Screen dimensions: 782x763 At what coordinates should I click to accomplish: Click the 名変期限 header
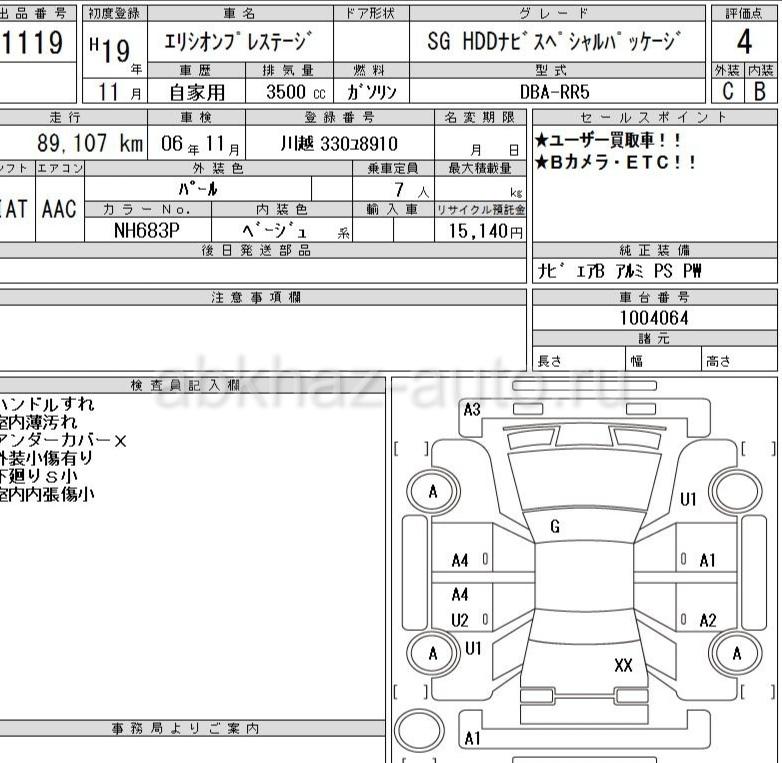click(x=480, y=117)
